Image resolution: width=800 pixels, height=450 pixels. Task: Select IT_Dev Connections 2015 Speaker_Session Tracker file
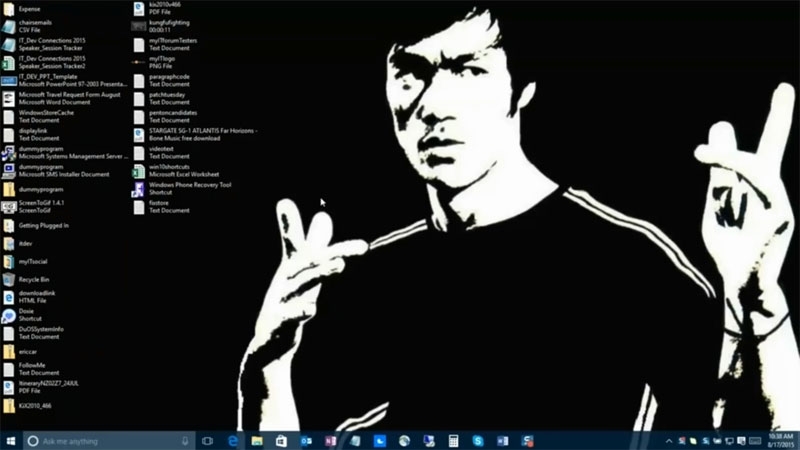(44, 44)
